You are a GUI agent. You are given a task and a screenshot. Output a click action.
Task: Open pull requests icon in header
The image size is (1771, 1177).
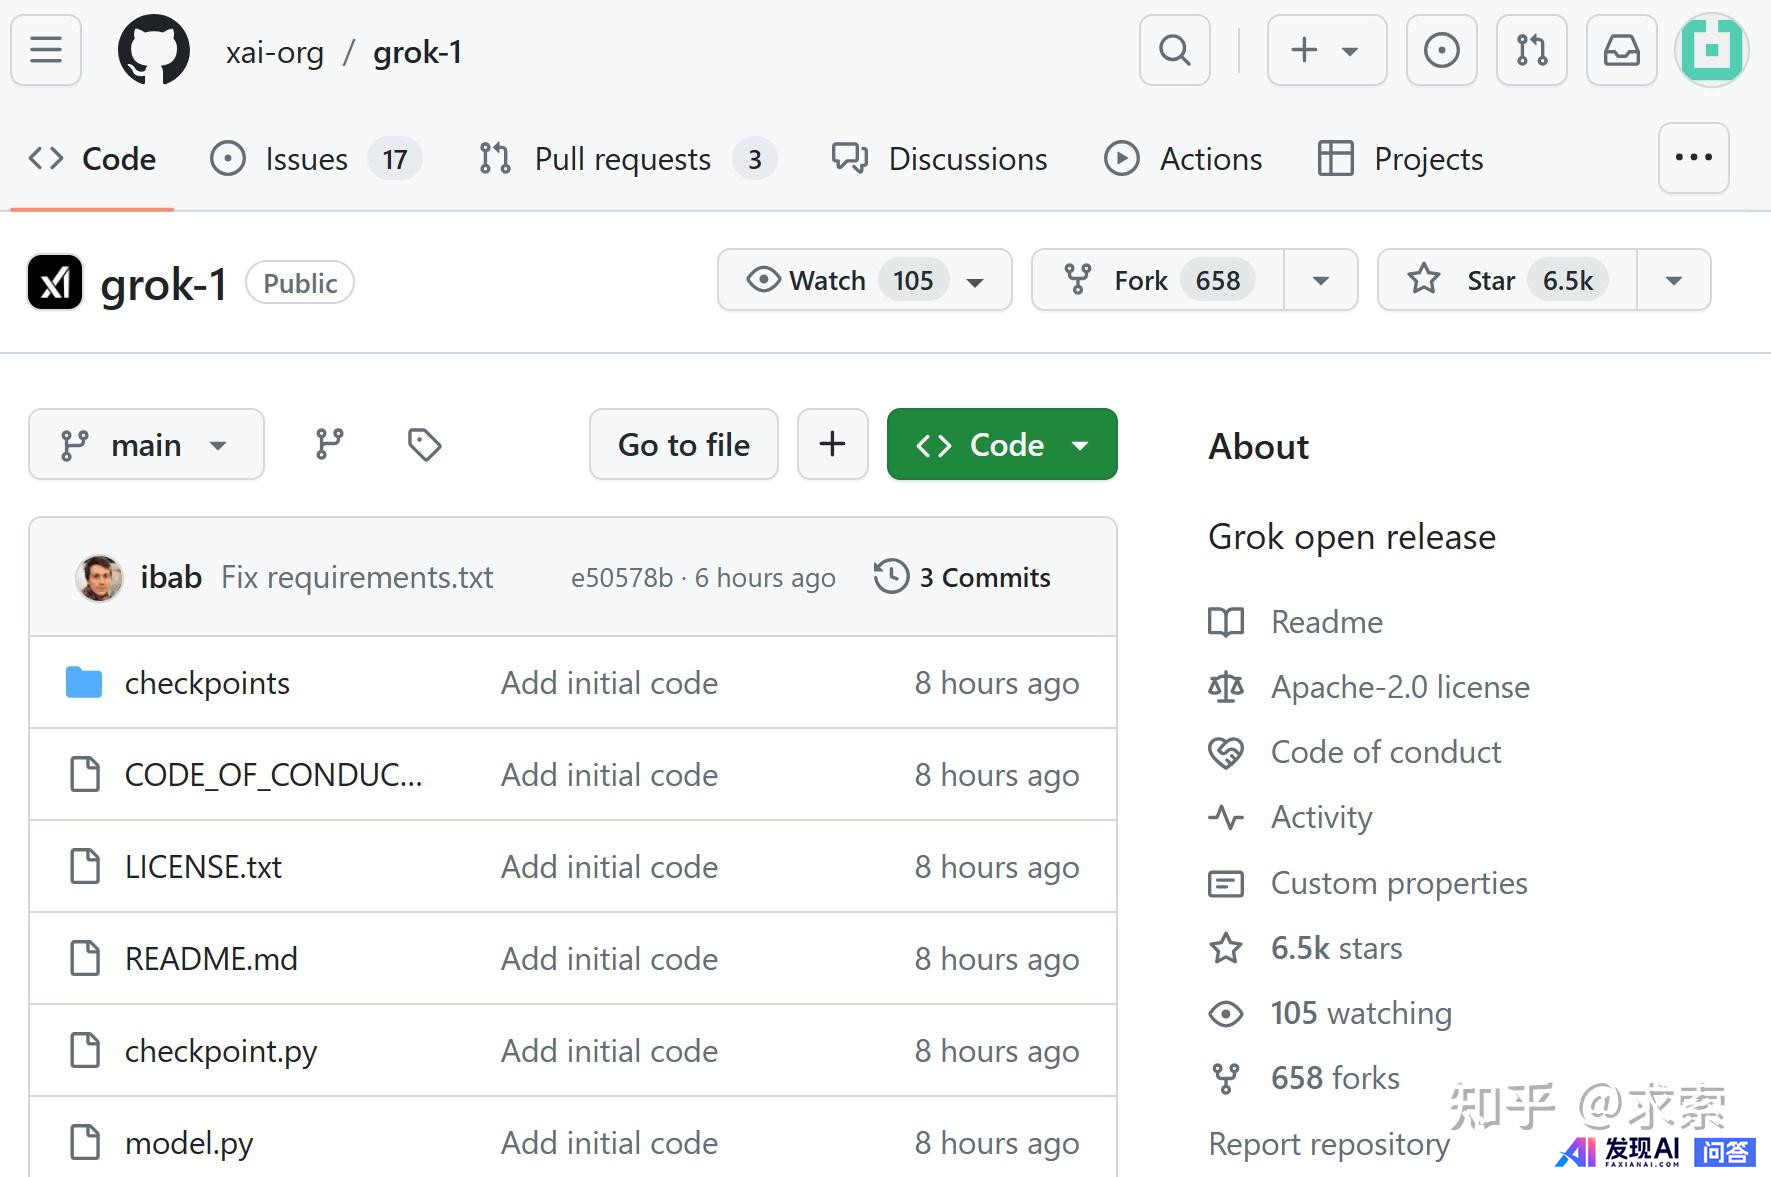(1532, 50)
